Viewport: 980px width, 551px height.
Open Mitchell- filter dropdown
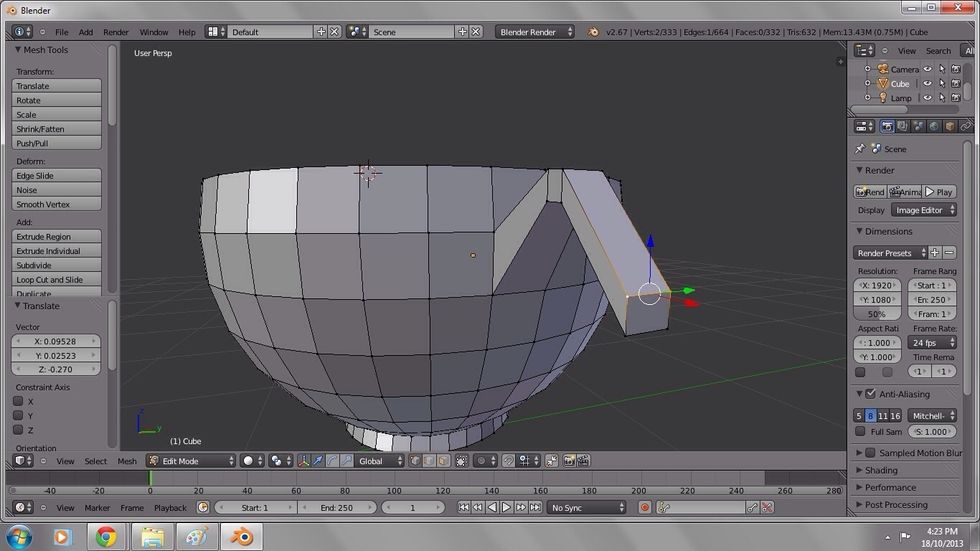(932, 416)
